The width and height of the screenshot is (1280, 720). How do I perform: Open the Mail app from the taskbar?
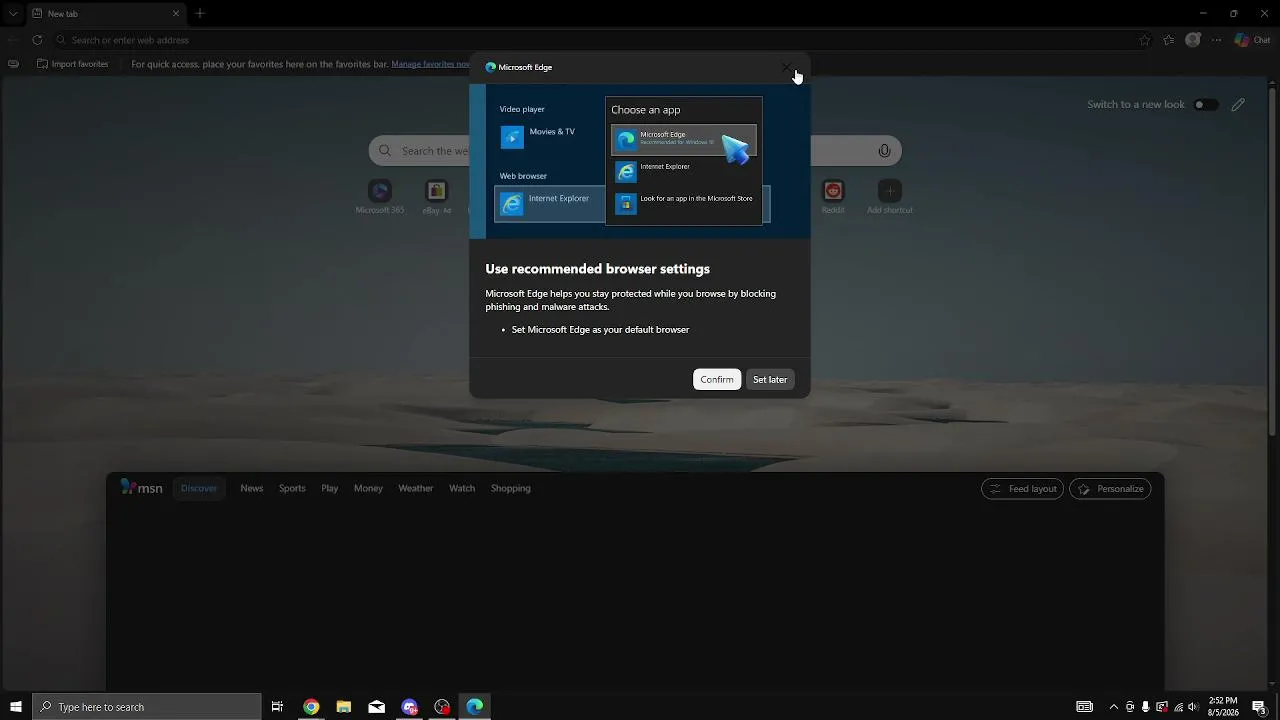click(x=377, y=707)
